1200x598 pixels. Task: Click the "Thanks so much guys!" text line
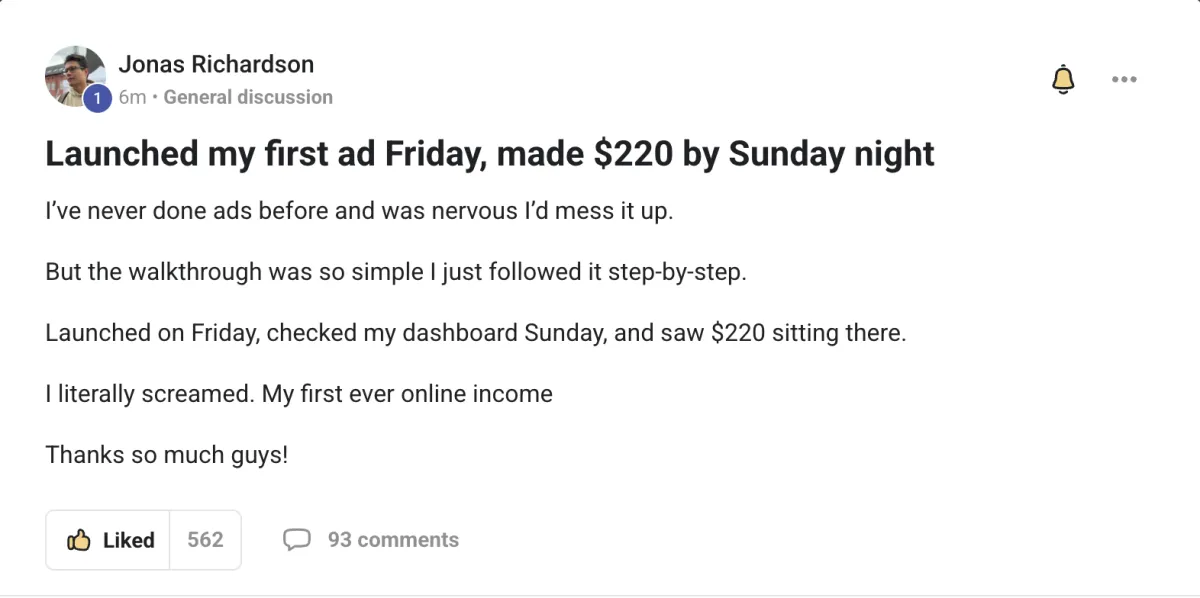[167, 455]
